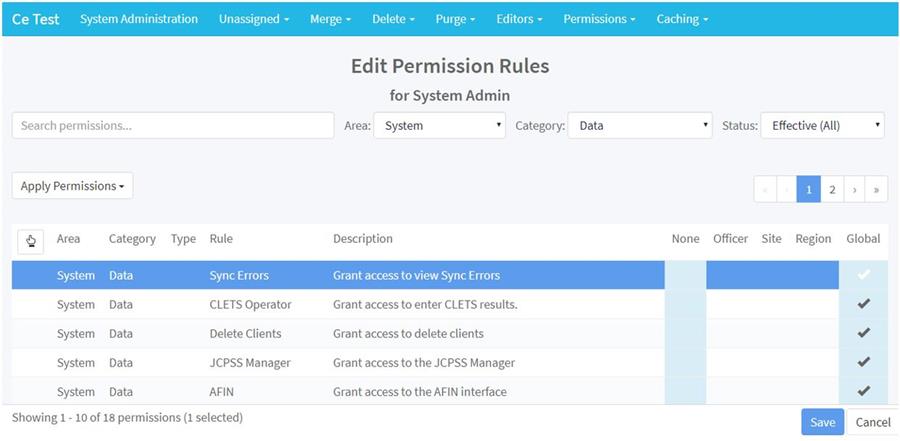
Task: Click the select-all hand icon in table header
Action: tap(30, 240)
